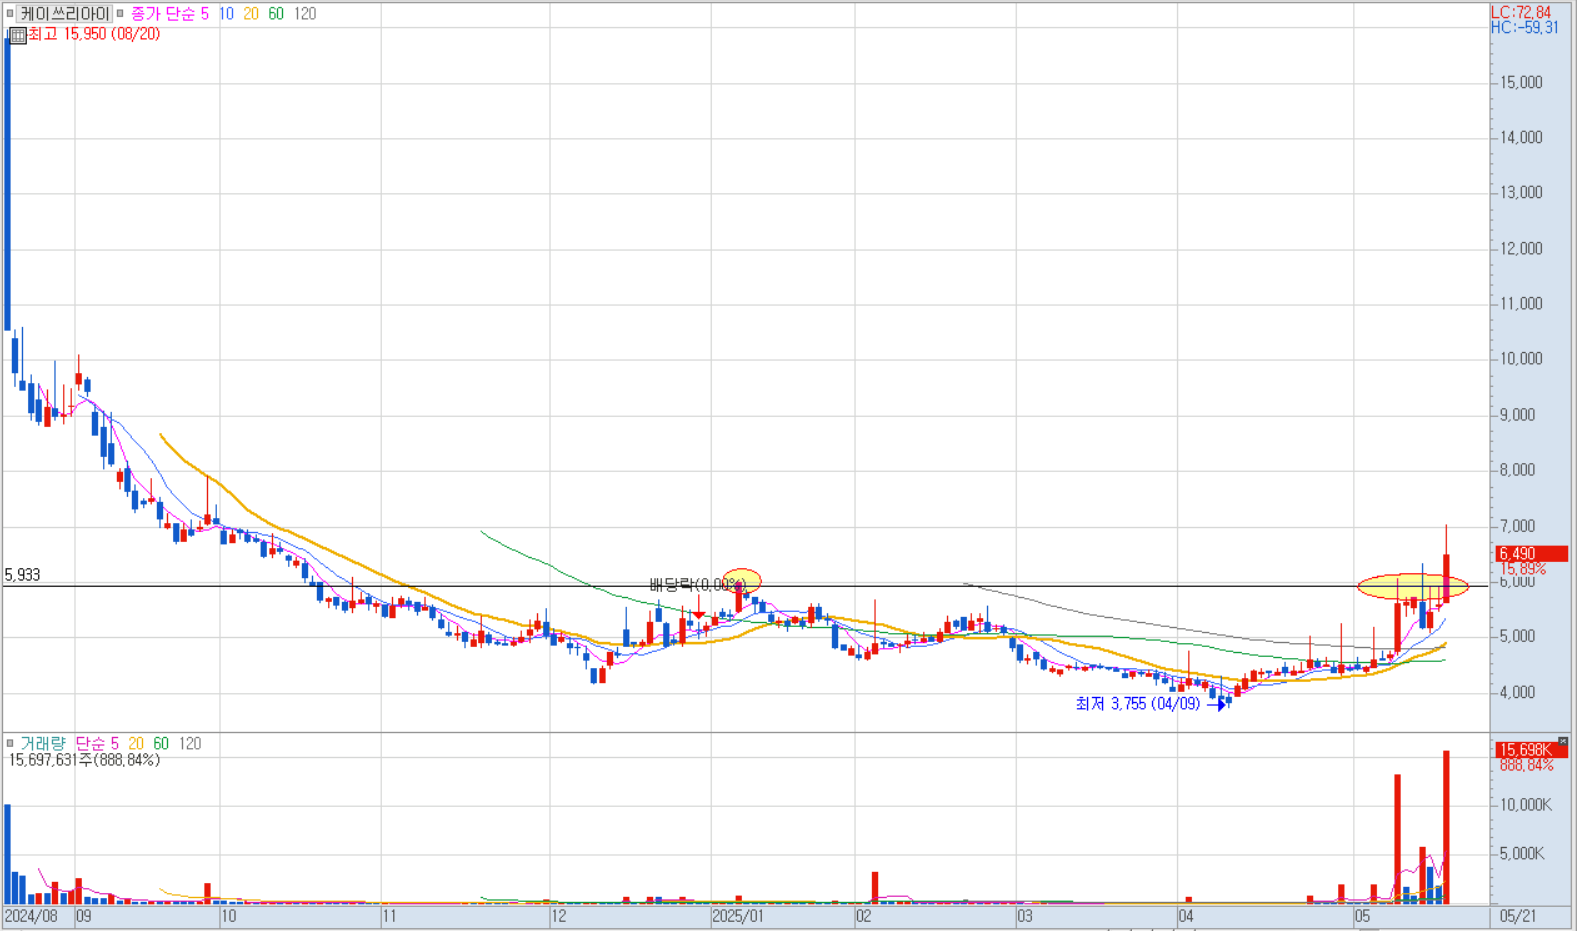Click the 05/21 date label
The height and width of the screenshot is (931, 1577).
pyautogui.click(x=1518, y=916)
